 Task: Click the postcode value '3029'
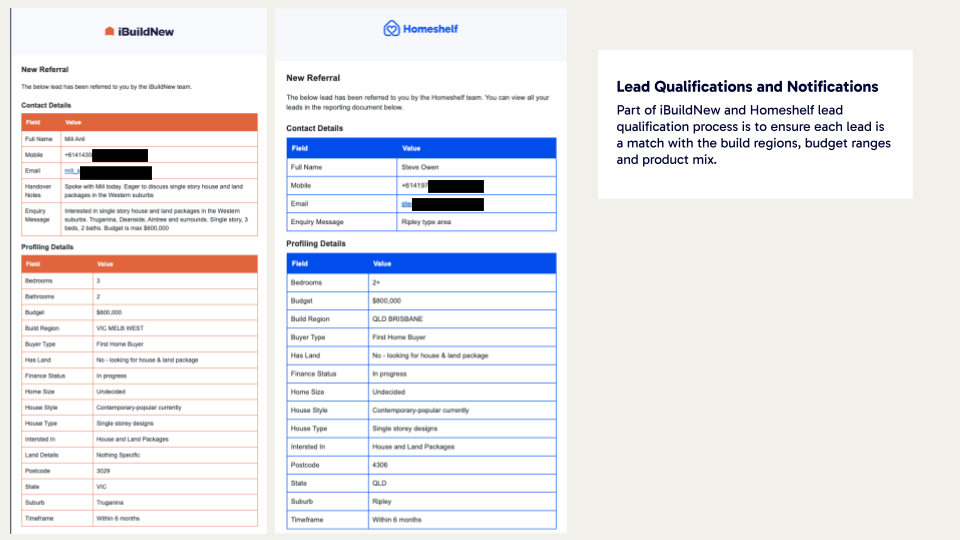(x=103, y=471)
